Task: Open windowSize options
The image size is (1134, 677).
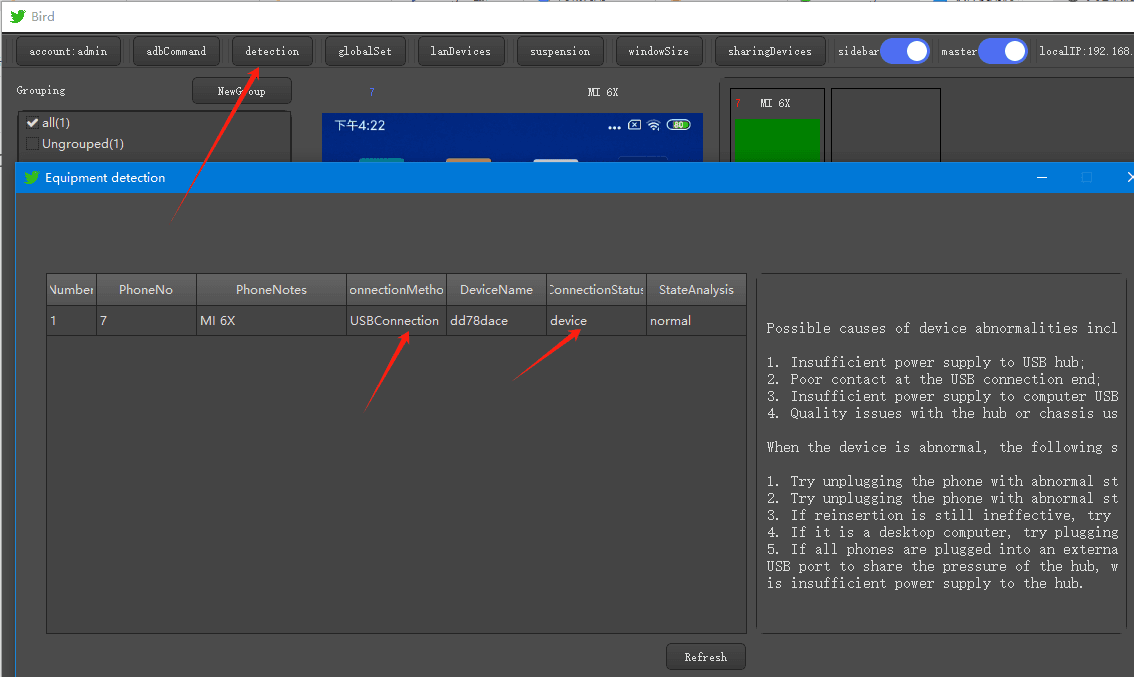Action: pyautogui.click(x=659, y=51)
